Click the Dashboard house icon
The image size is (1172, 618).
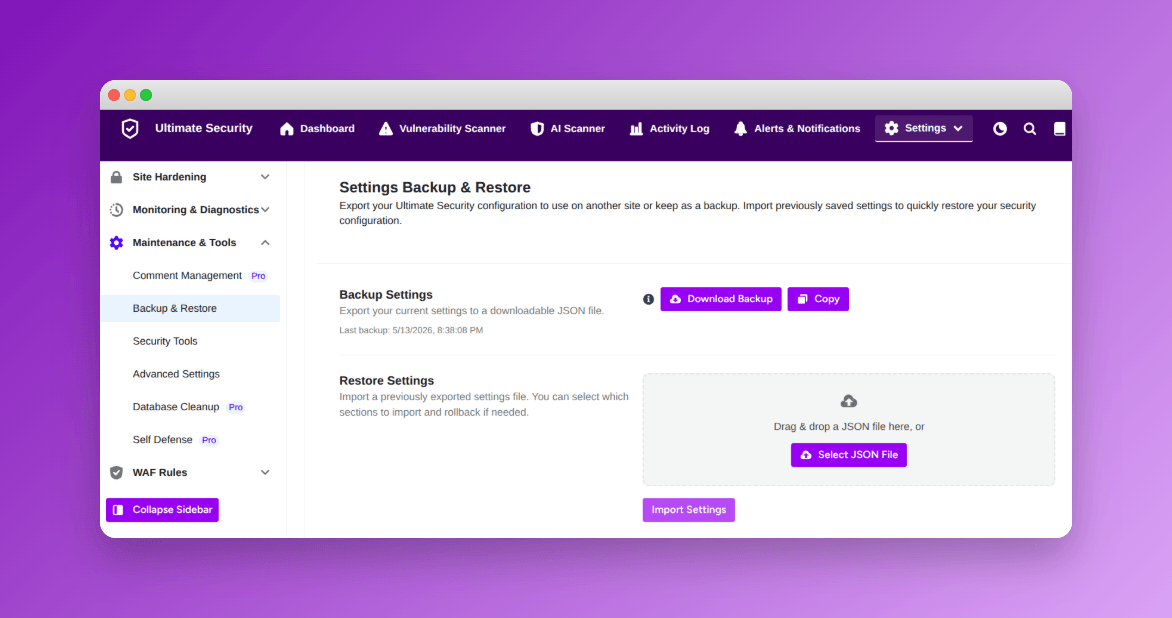pos(287,129)
